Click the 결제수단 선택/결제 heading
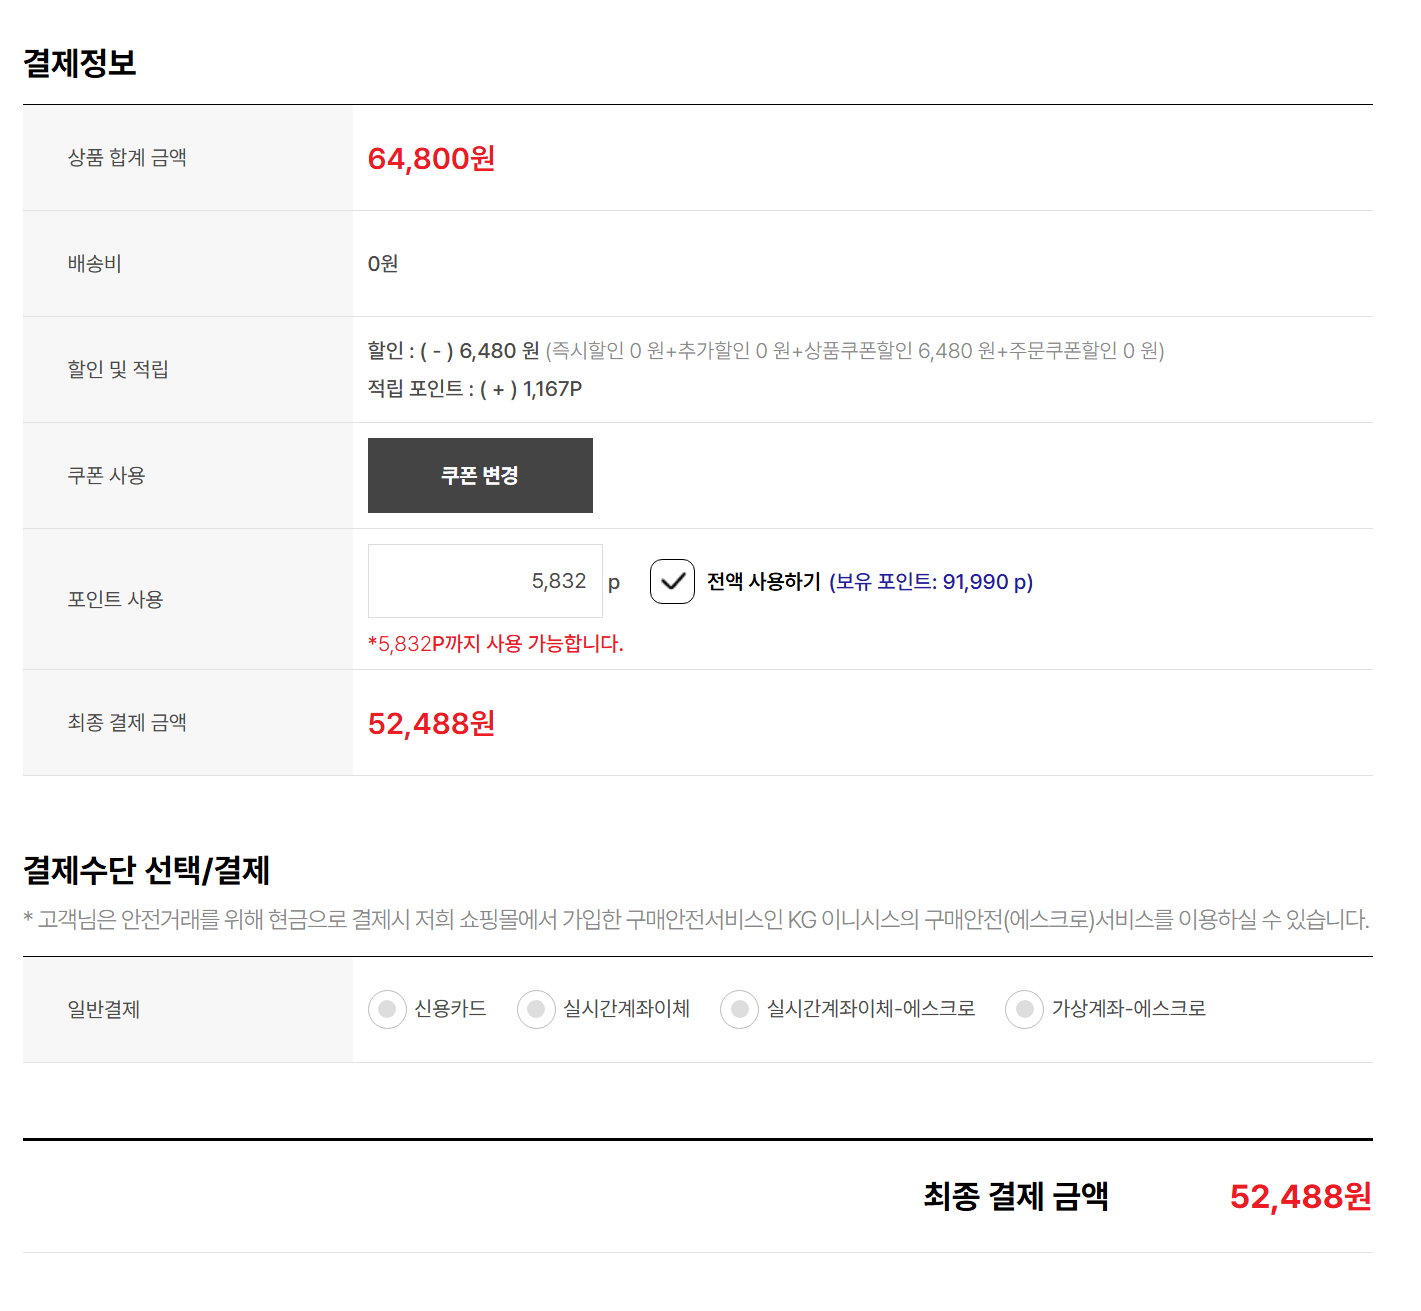The height and width of the screenshot is (1311, 1421). tap(147, 870)
